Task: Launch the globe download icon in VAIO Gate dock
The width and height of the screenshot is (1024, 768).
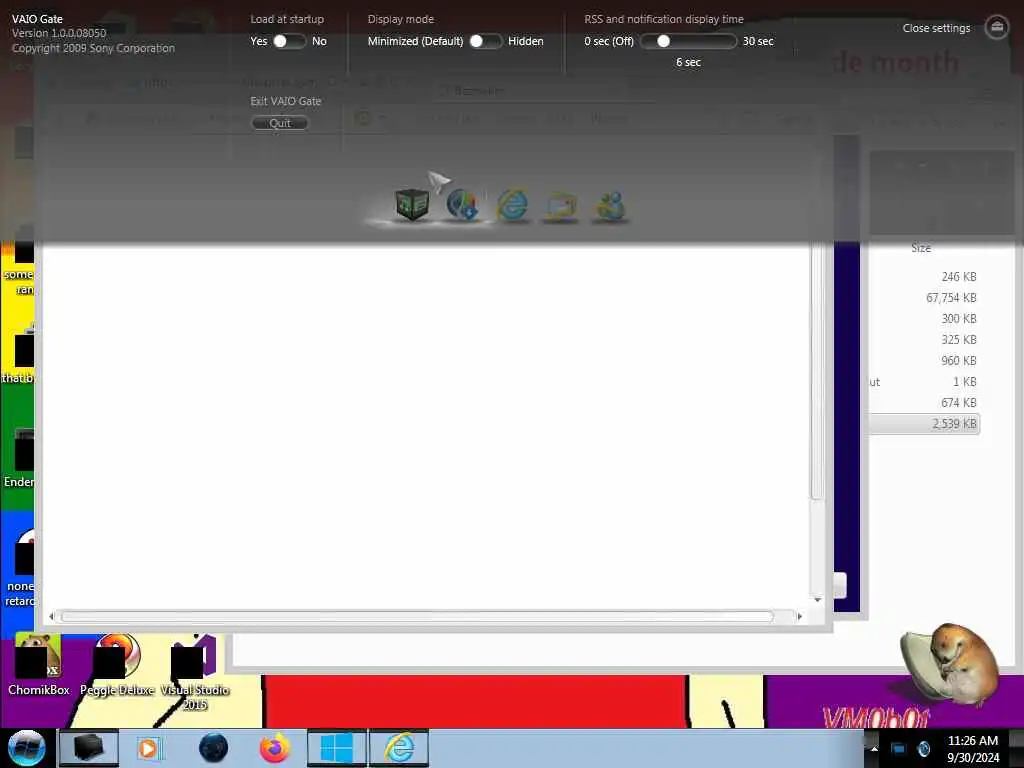Action: pyautogui.click(x=462, y=204)
